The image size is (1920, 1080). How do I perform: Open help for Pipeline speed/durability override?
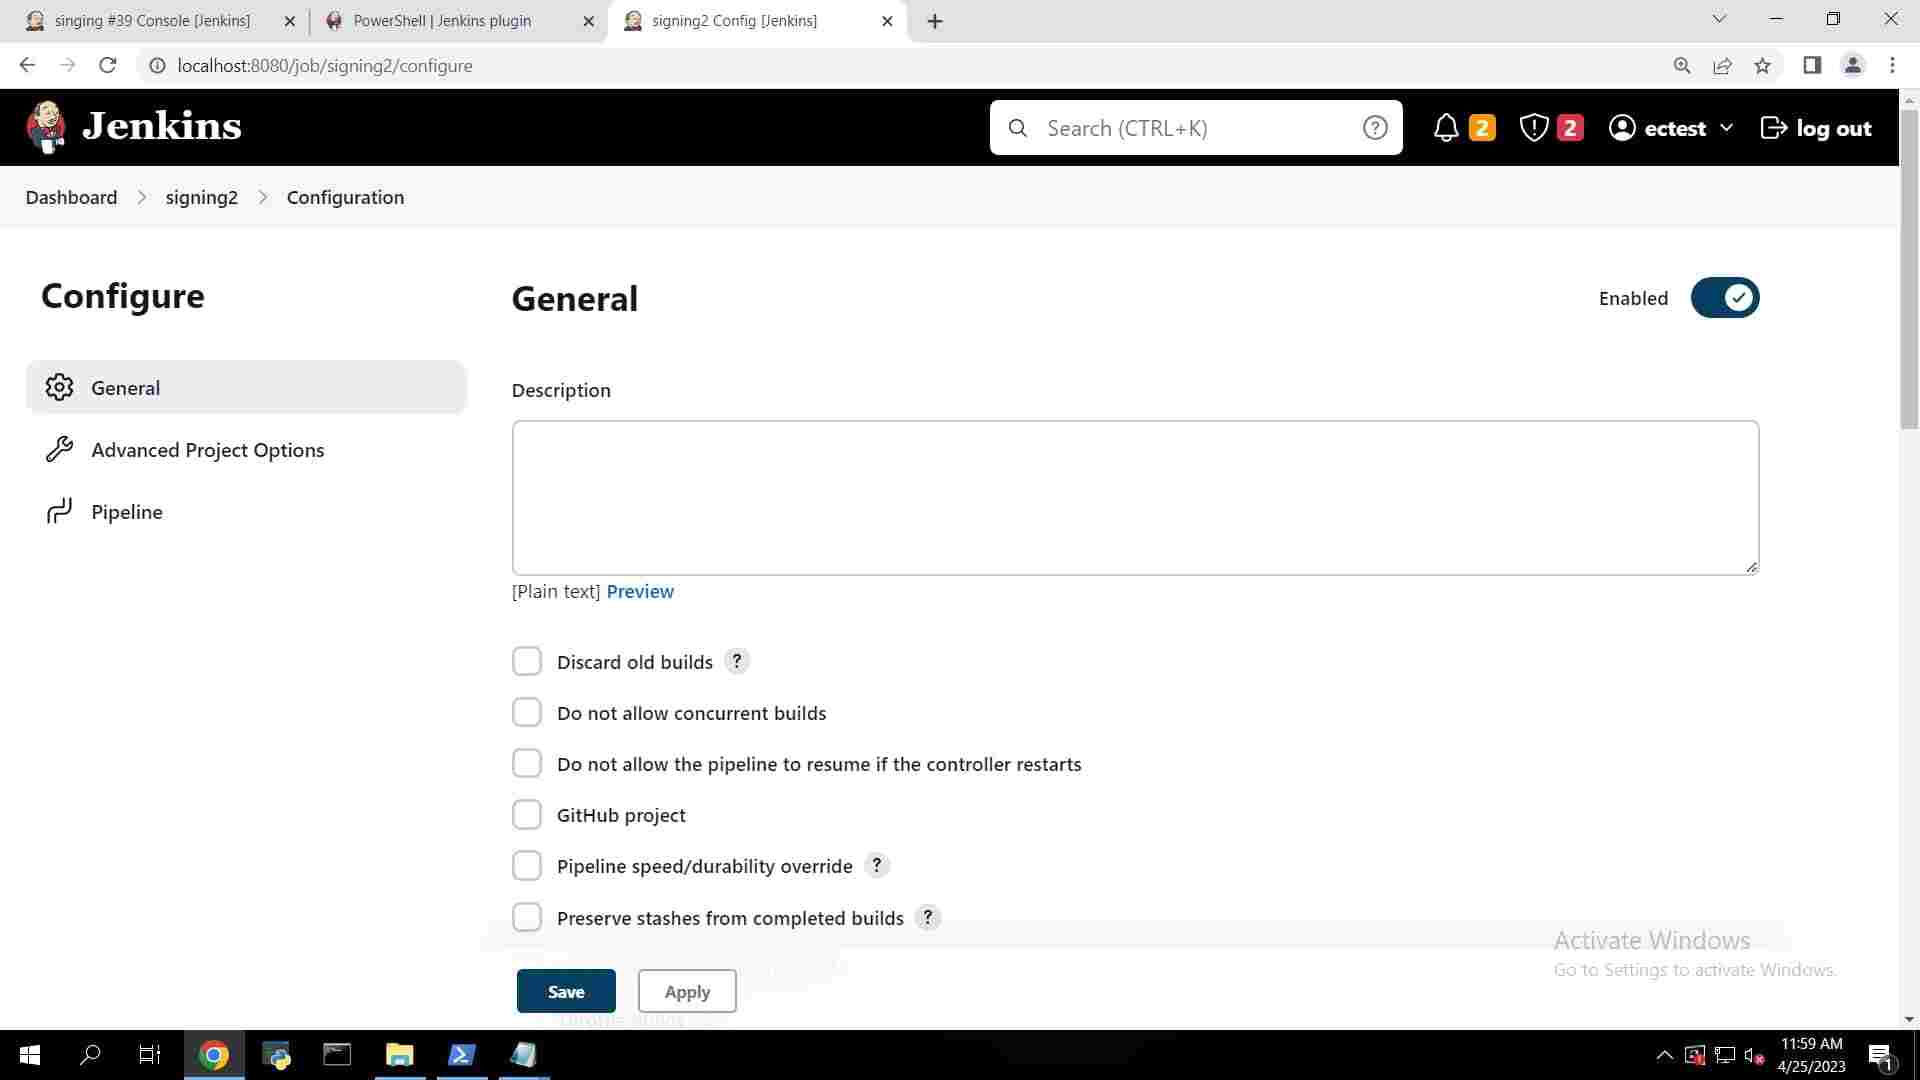pos(877,865)
